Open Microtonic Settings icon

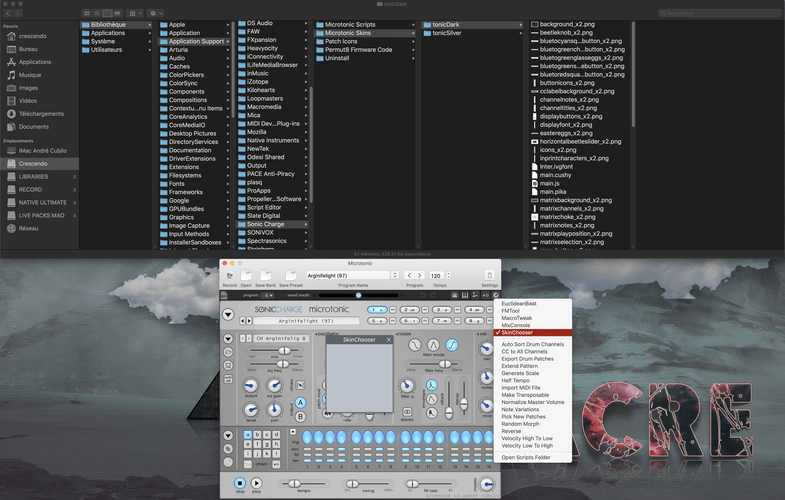[x=490, y=276]
